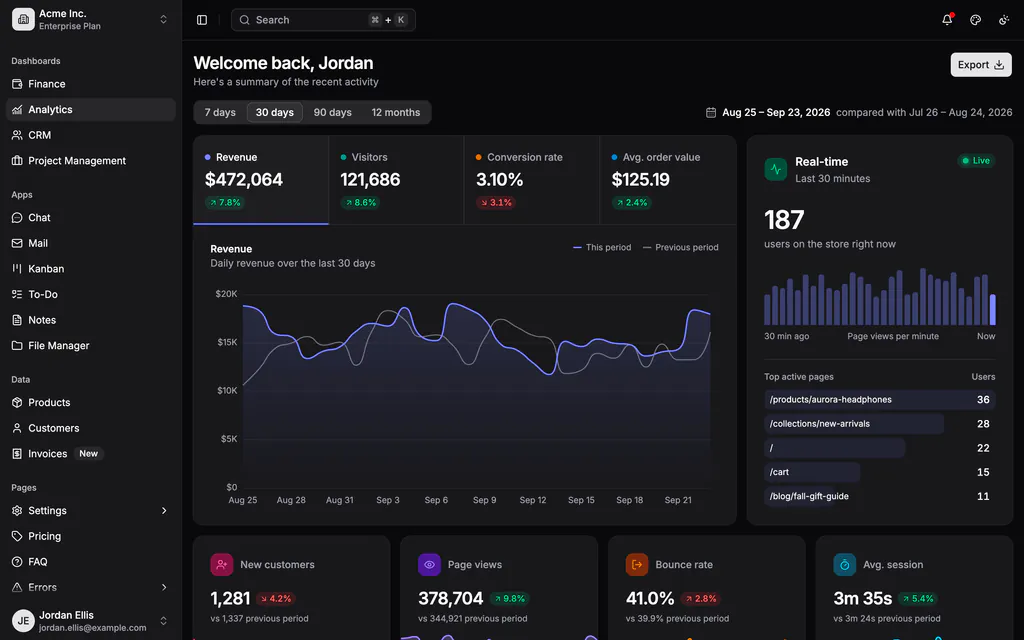Select the 7 days range

(x=220, y=112)
